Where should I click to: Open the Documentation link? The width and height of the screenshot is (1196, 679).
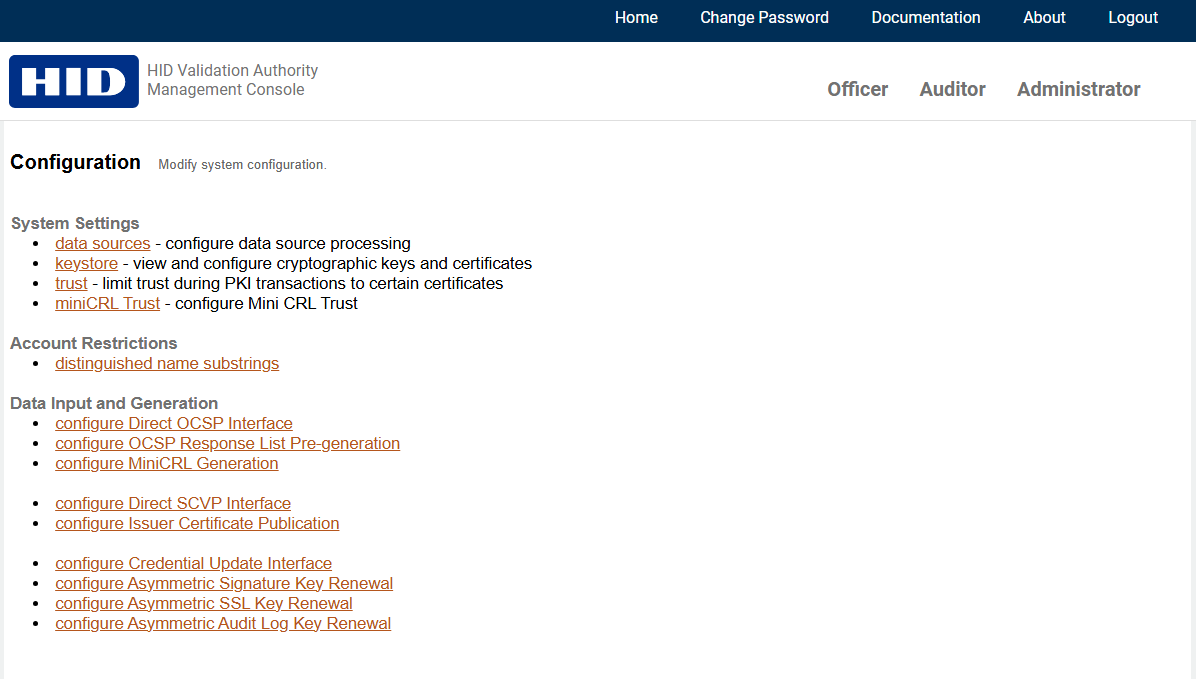[x=925, y=18]
